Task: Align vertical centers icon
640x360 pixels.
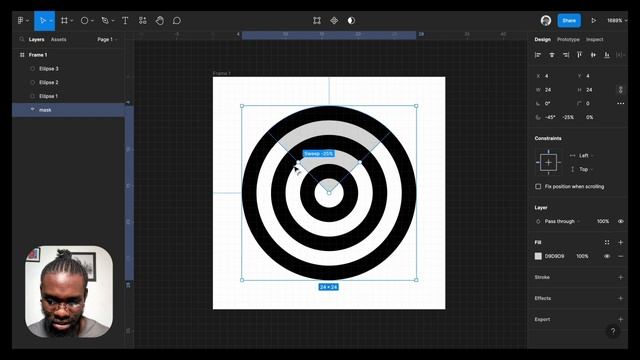Action: tap(593, 55)
